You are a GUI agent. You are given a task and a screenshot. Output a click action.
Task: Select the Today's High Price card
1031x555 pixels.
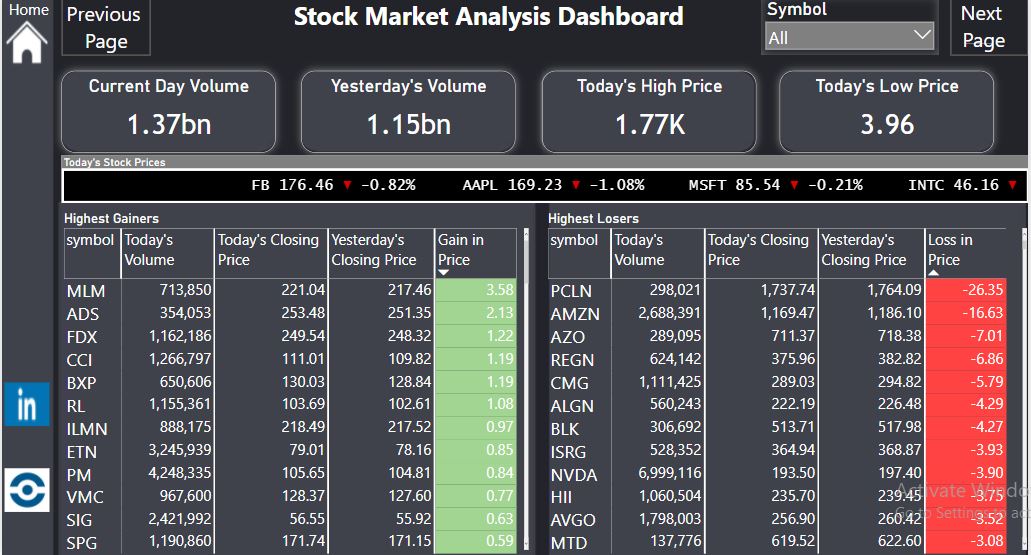coord(649,112)
